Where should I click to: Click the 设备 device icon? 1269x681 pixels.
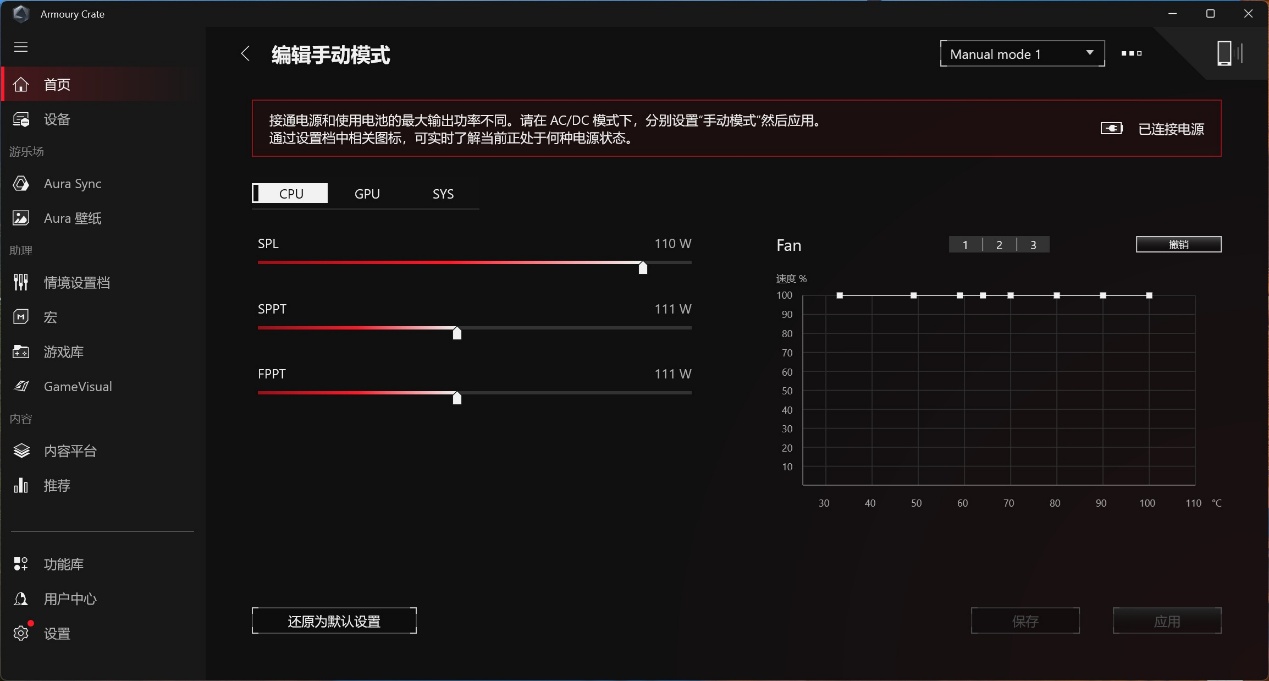pos(21,119)
